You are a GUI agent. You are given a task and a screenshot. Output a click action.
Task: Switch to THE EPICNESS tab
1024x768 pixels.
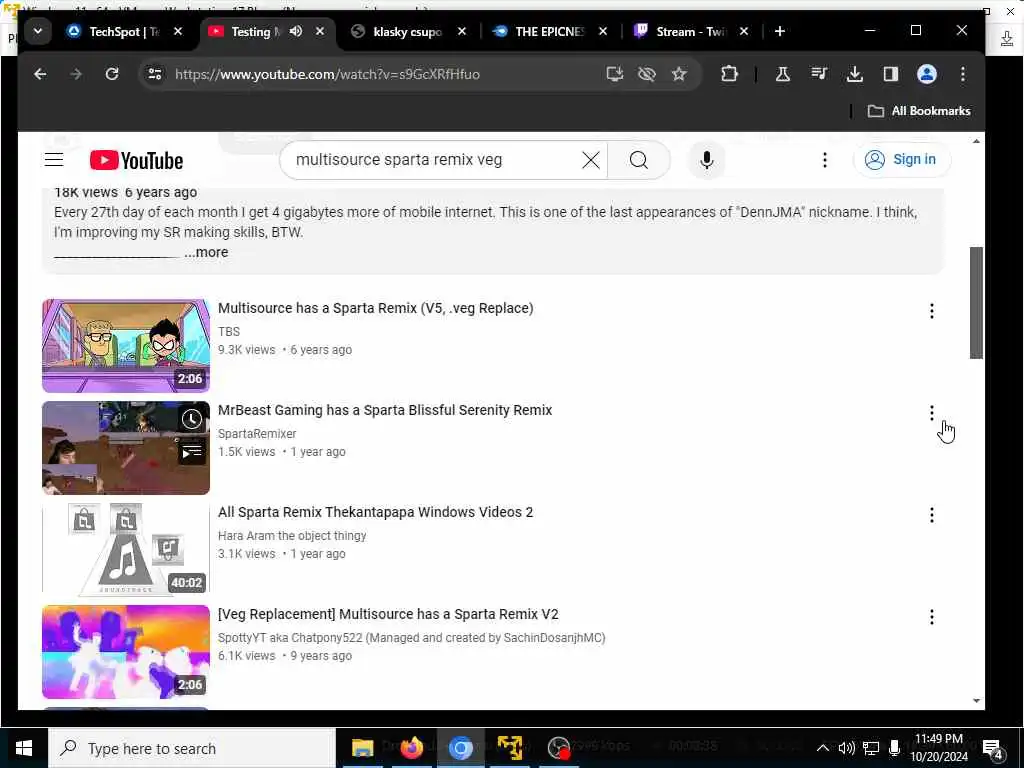tap(549, 31)
